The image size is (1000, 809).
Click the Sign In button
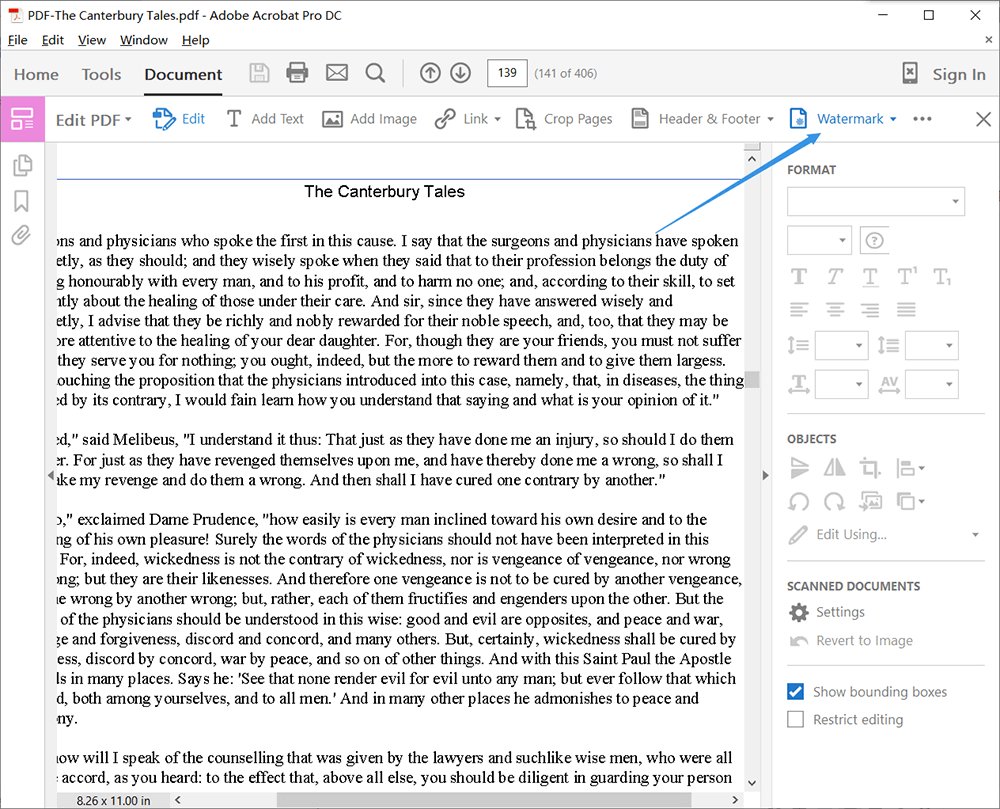point(957,74)
